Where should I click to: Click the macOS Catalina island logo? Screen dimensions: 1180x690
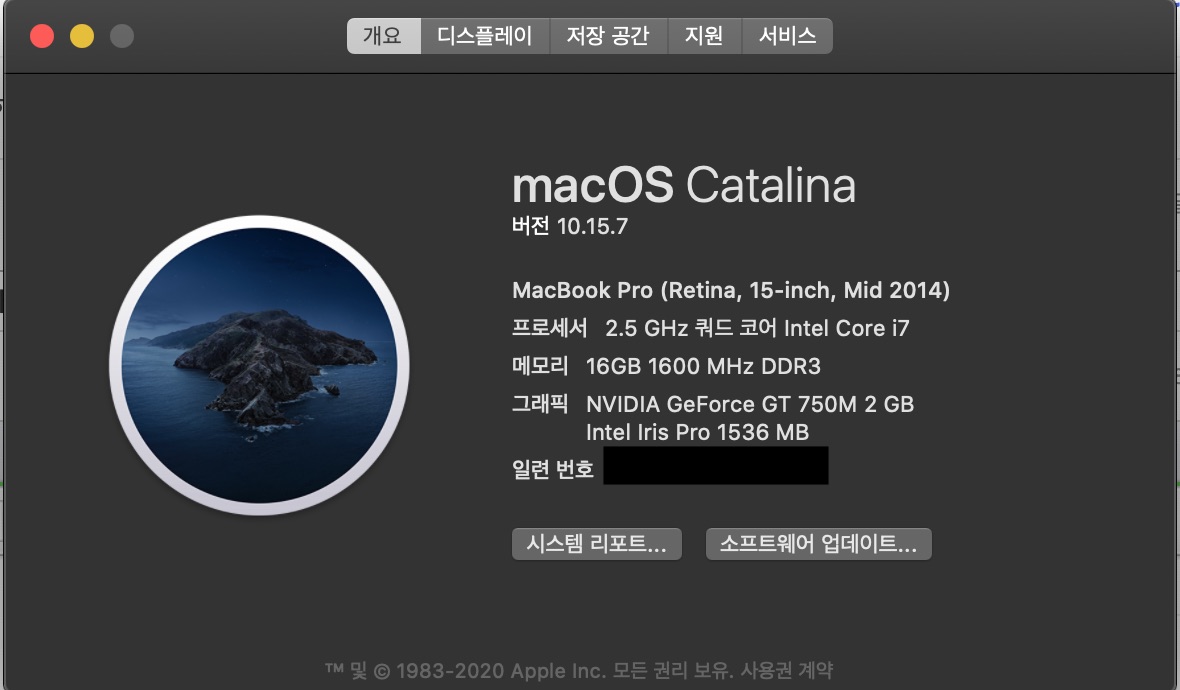click(x=260, y=366)
